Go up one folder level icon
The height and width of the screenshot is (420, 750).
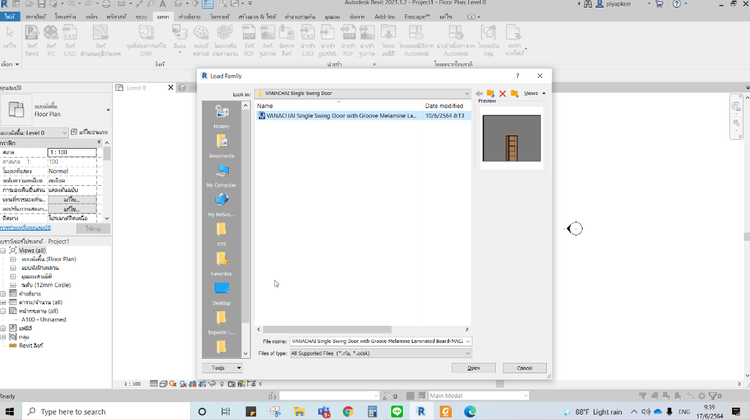click(x=490, y=93)
